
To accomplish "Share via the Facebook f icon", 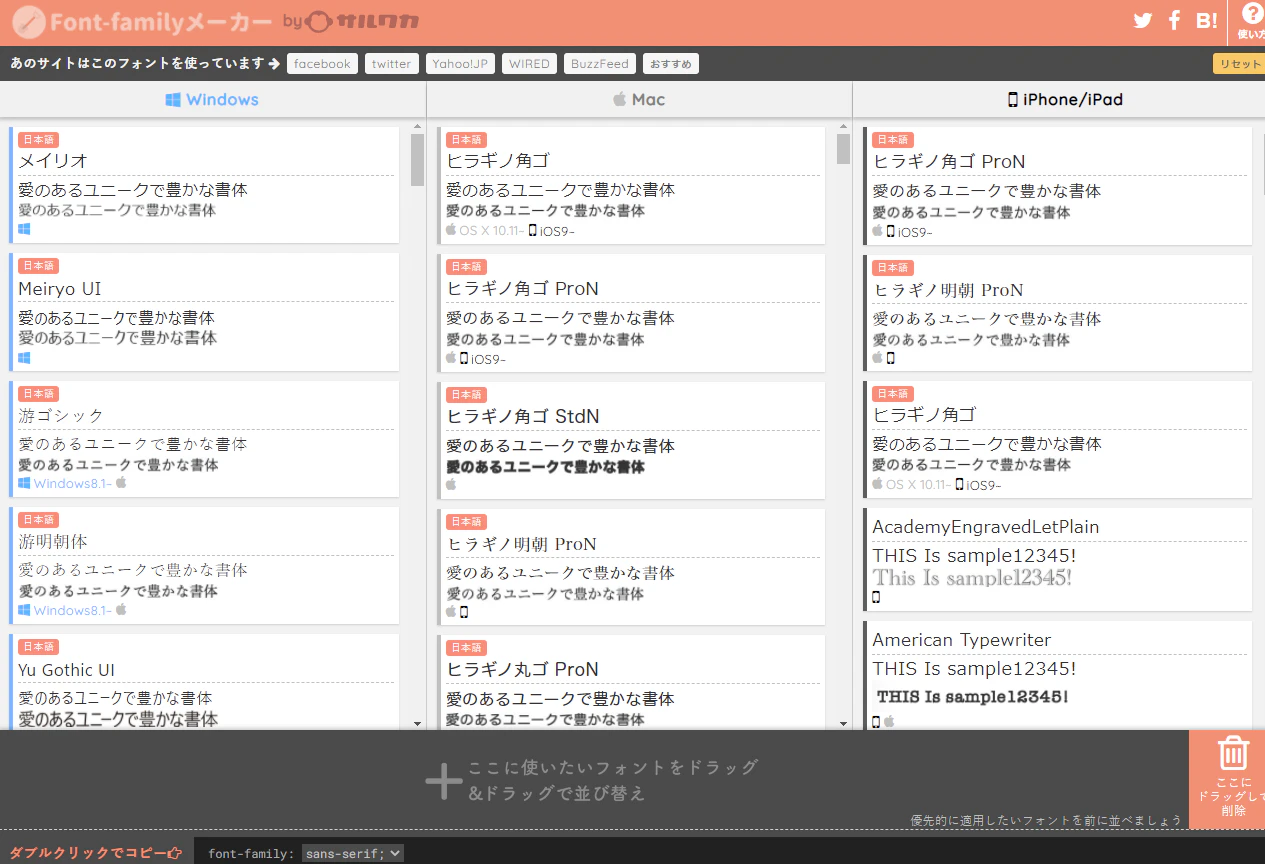I will (1175, 20).
